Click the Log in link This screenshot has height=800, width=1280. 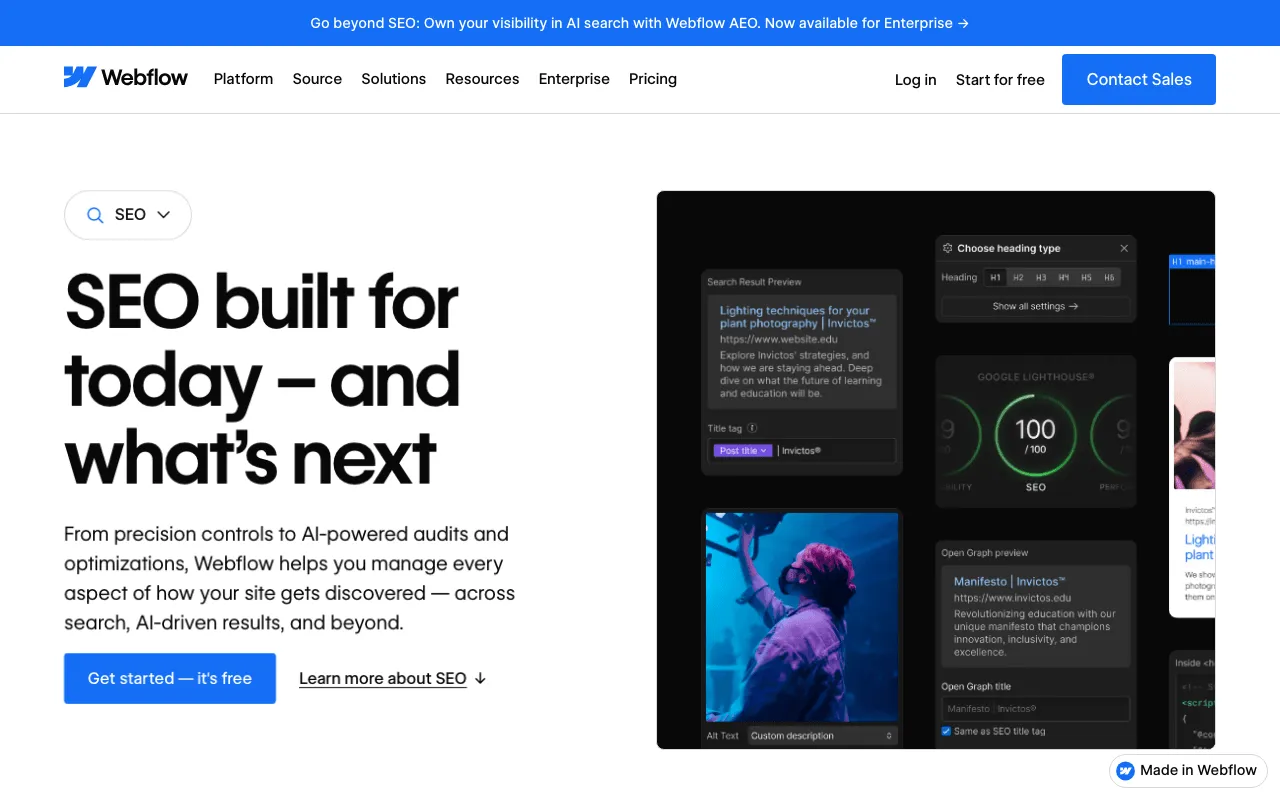[916, 80]
